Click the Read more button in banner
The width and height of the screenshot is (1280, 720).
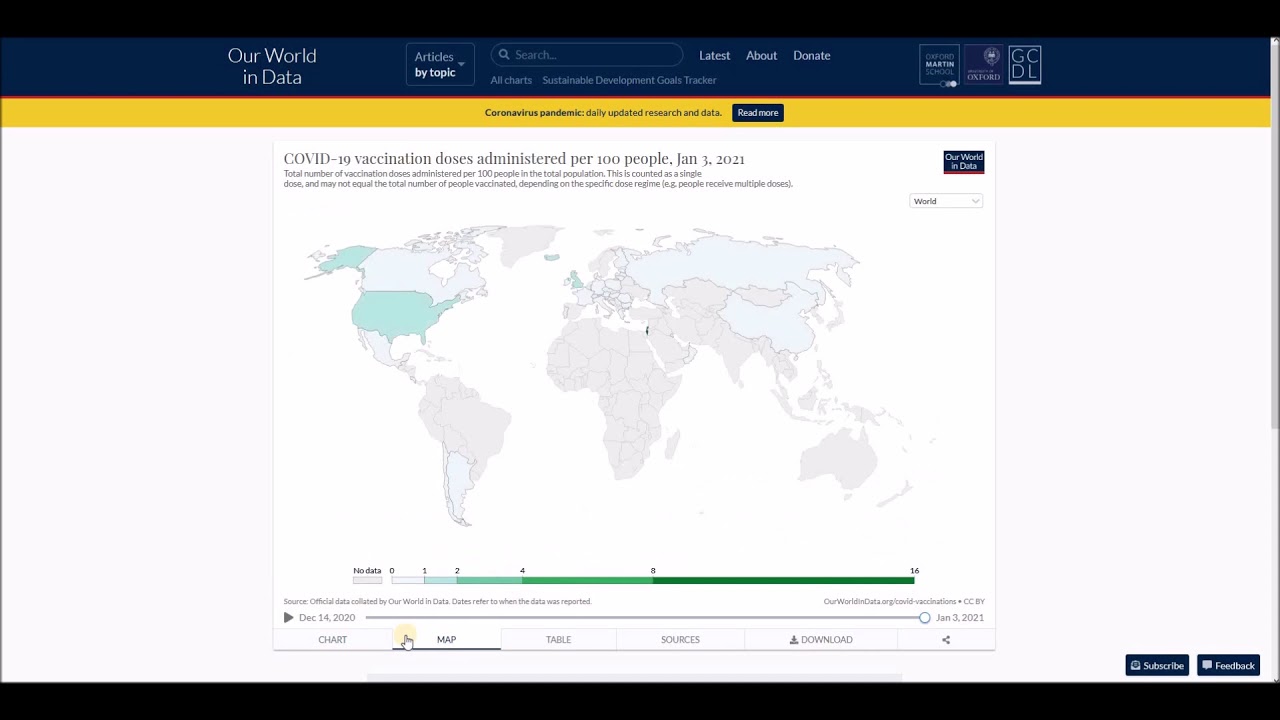click(757, 113)
